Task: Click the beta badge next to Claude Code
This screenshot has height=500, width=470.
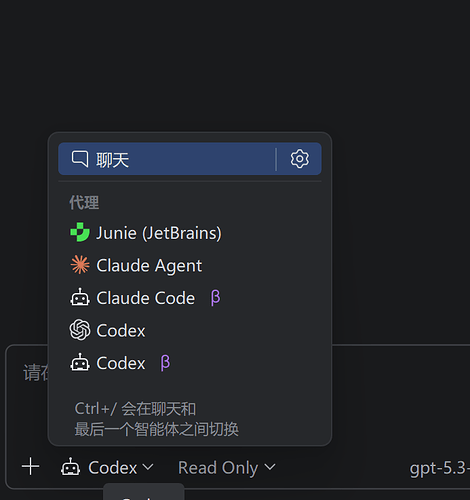Action: 215,298
